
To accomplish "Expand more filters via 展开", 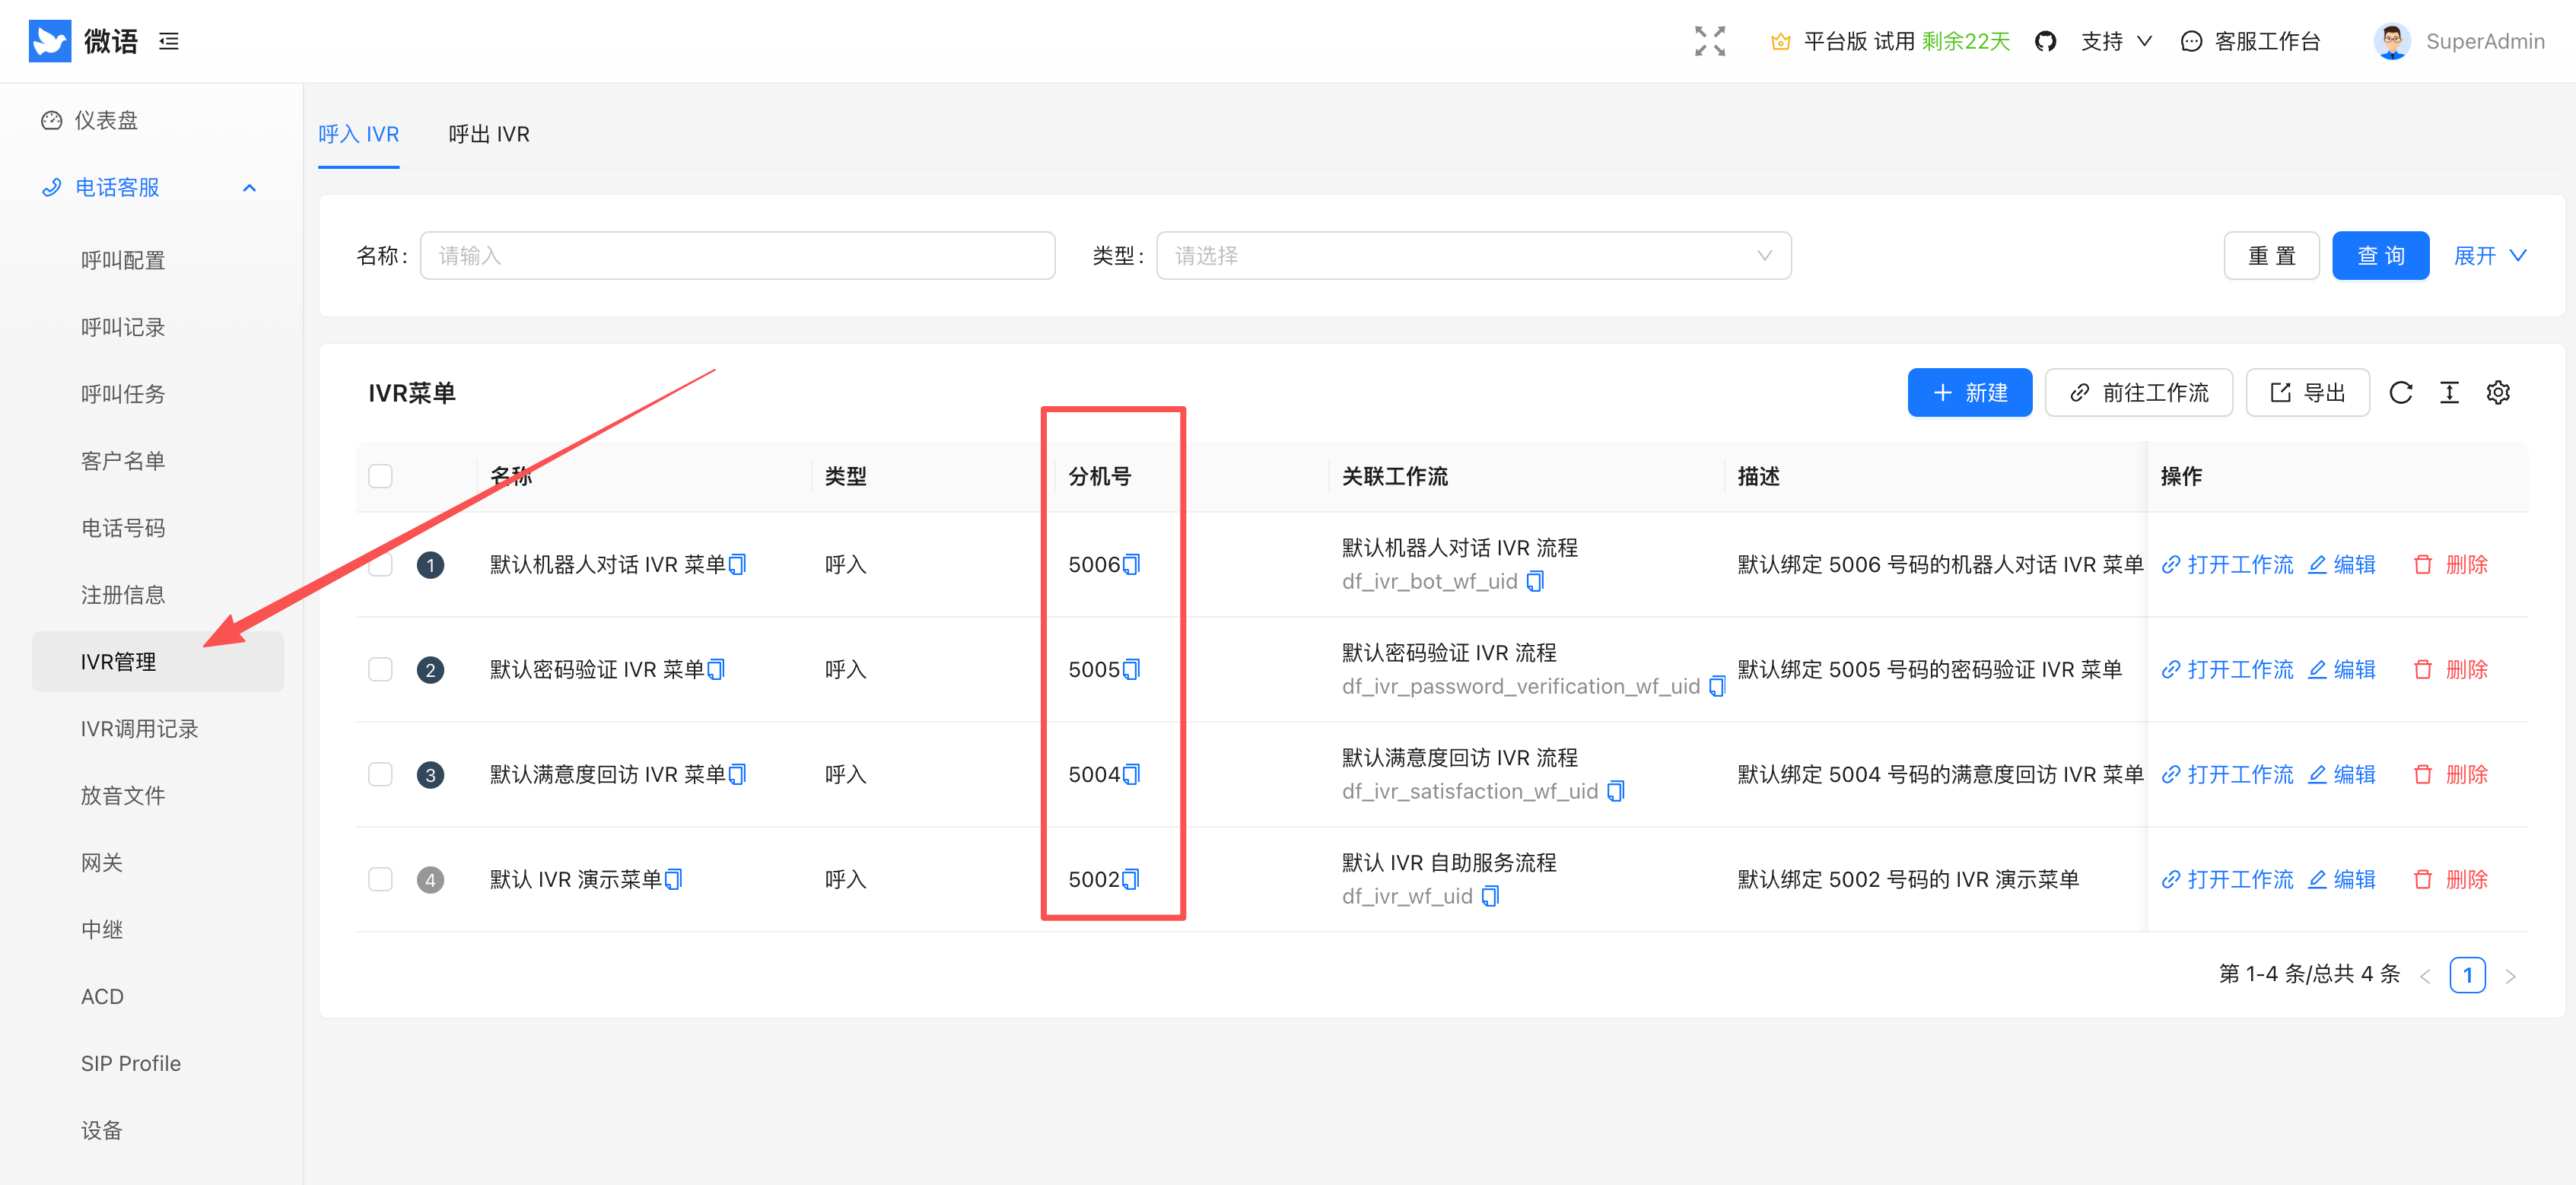I will coord(2490,256).
